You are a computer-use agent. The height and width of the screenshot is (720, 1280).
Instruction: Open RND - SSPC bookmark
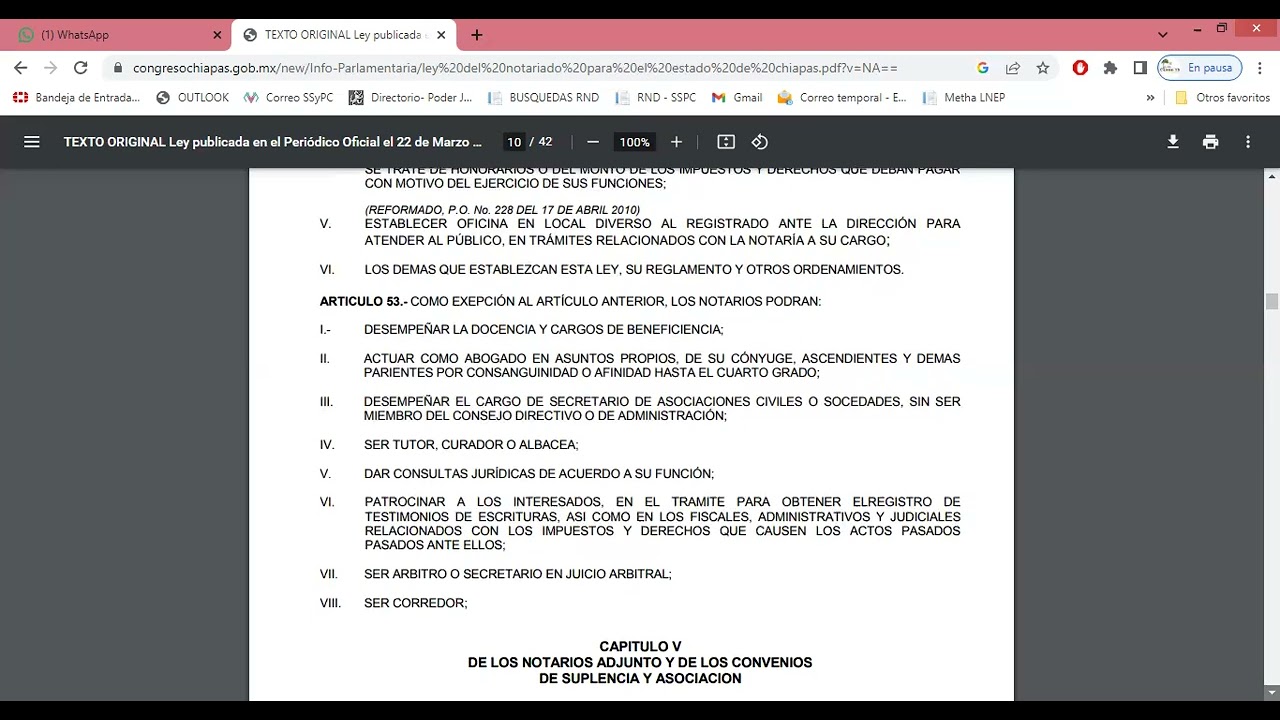click(x=656, y=98)
